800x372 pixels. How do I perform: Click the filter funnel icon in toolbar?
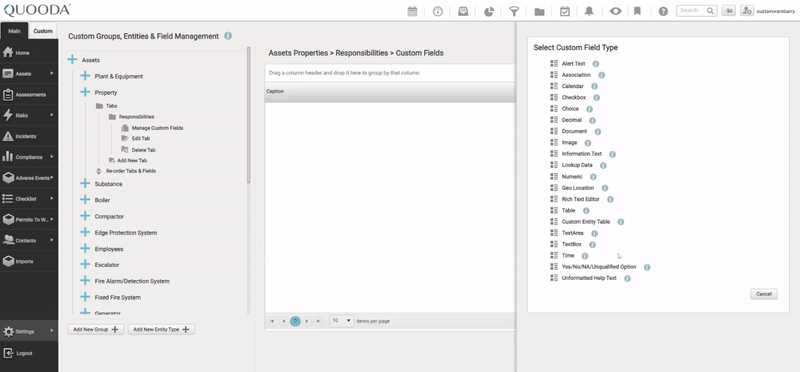[514, 11]
